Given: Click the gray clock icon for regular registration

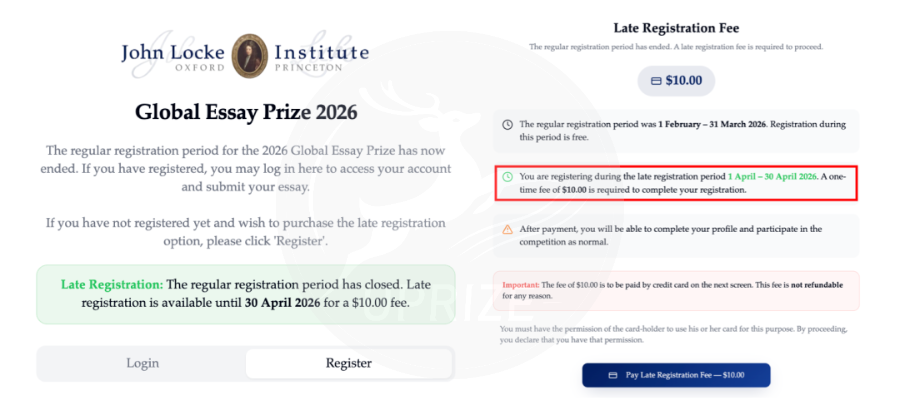Looking at the screenshot, I should [507, 124].
